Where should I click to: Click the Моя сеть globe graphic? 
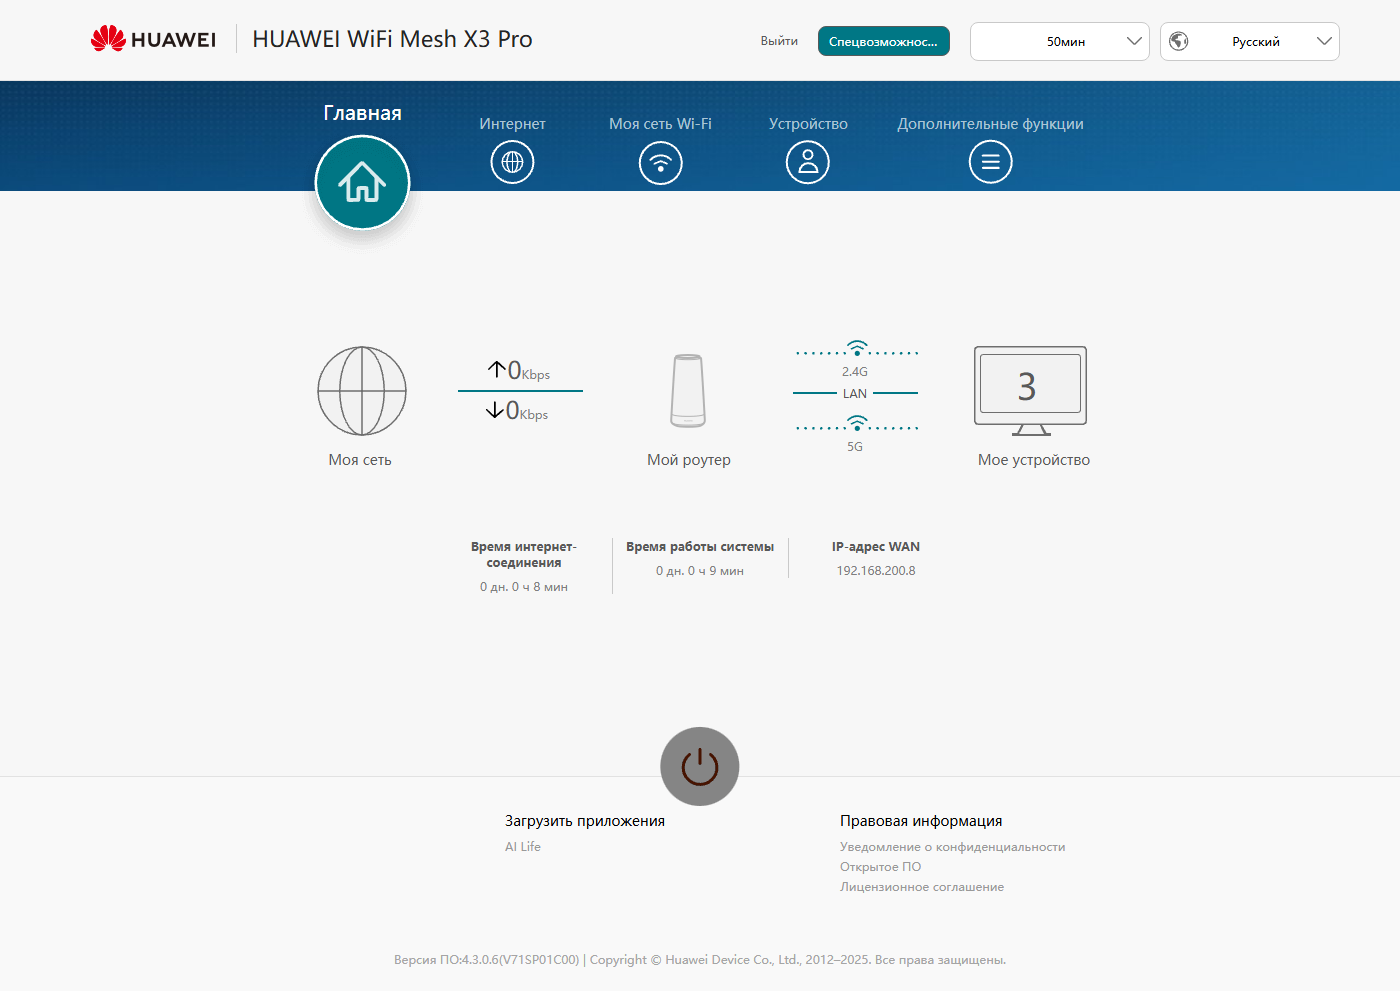click(362, 391)
